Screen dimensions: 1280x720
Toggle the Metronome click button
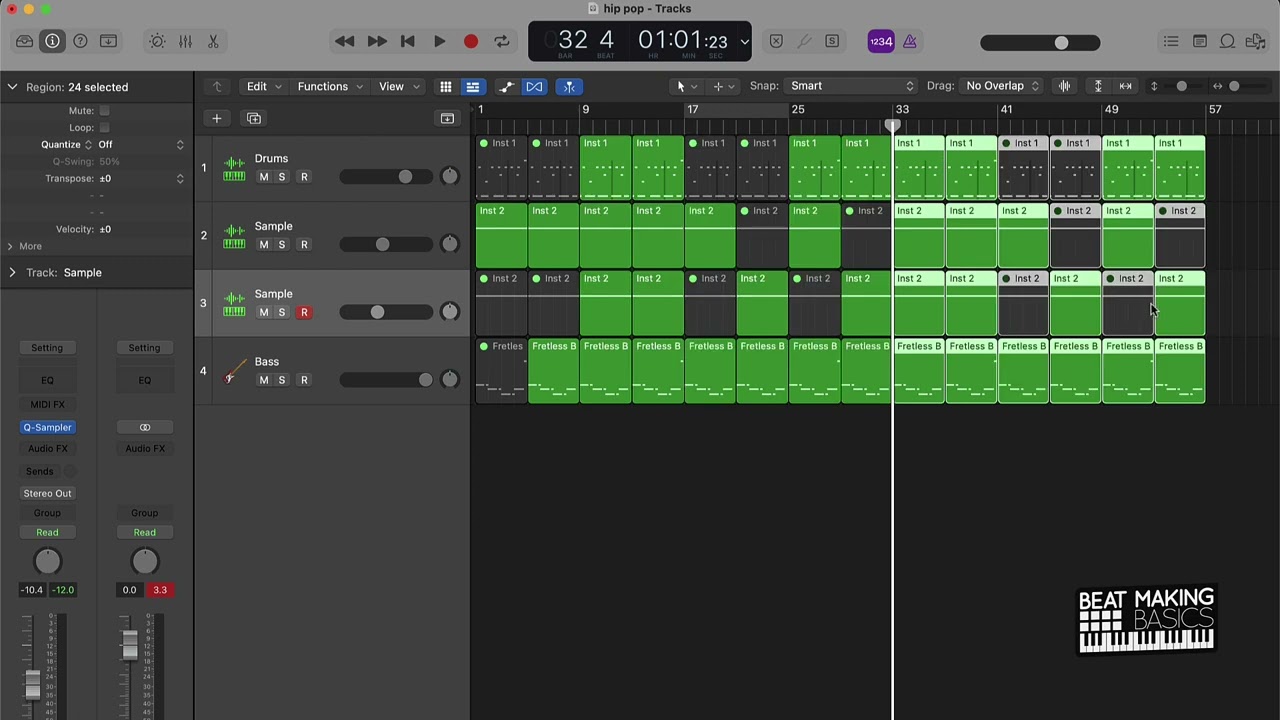pyautogui.click(x=909, y=41)
